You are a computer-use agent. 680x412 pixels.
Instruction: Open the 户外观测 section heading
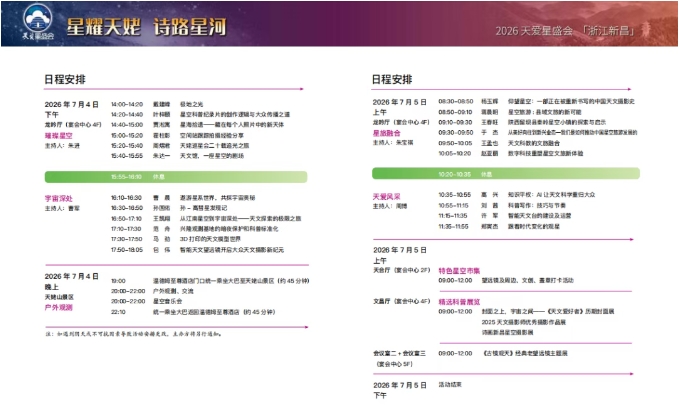click(x=59, y=307)
